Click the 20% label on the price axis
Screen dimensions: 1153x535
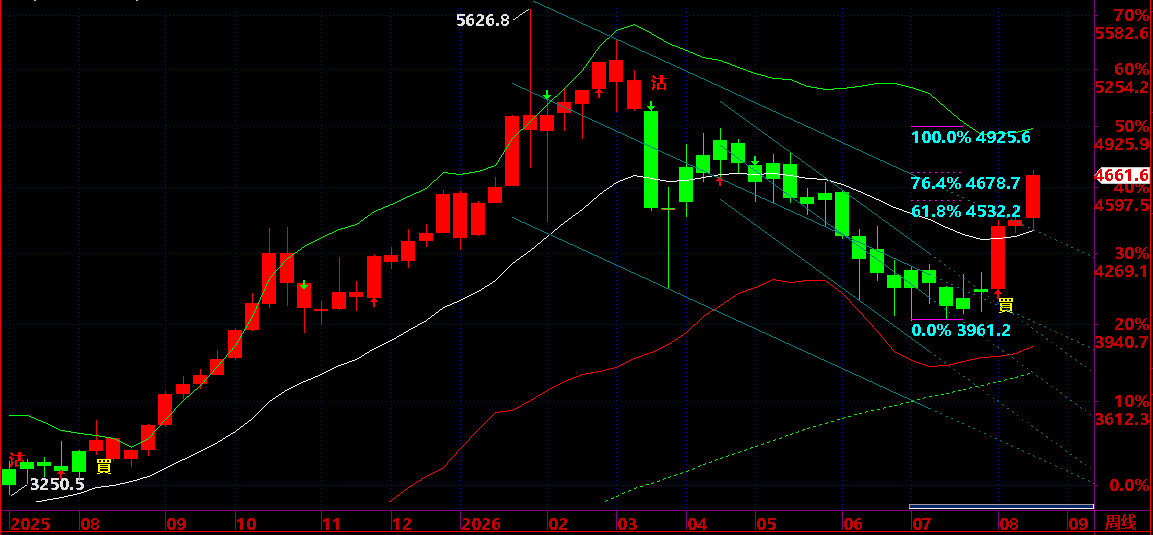(x=1131, y=324)
